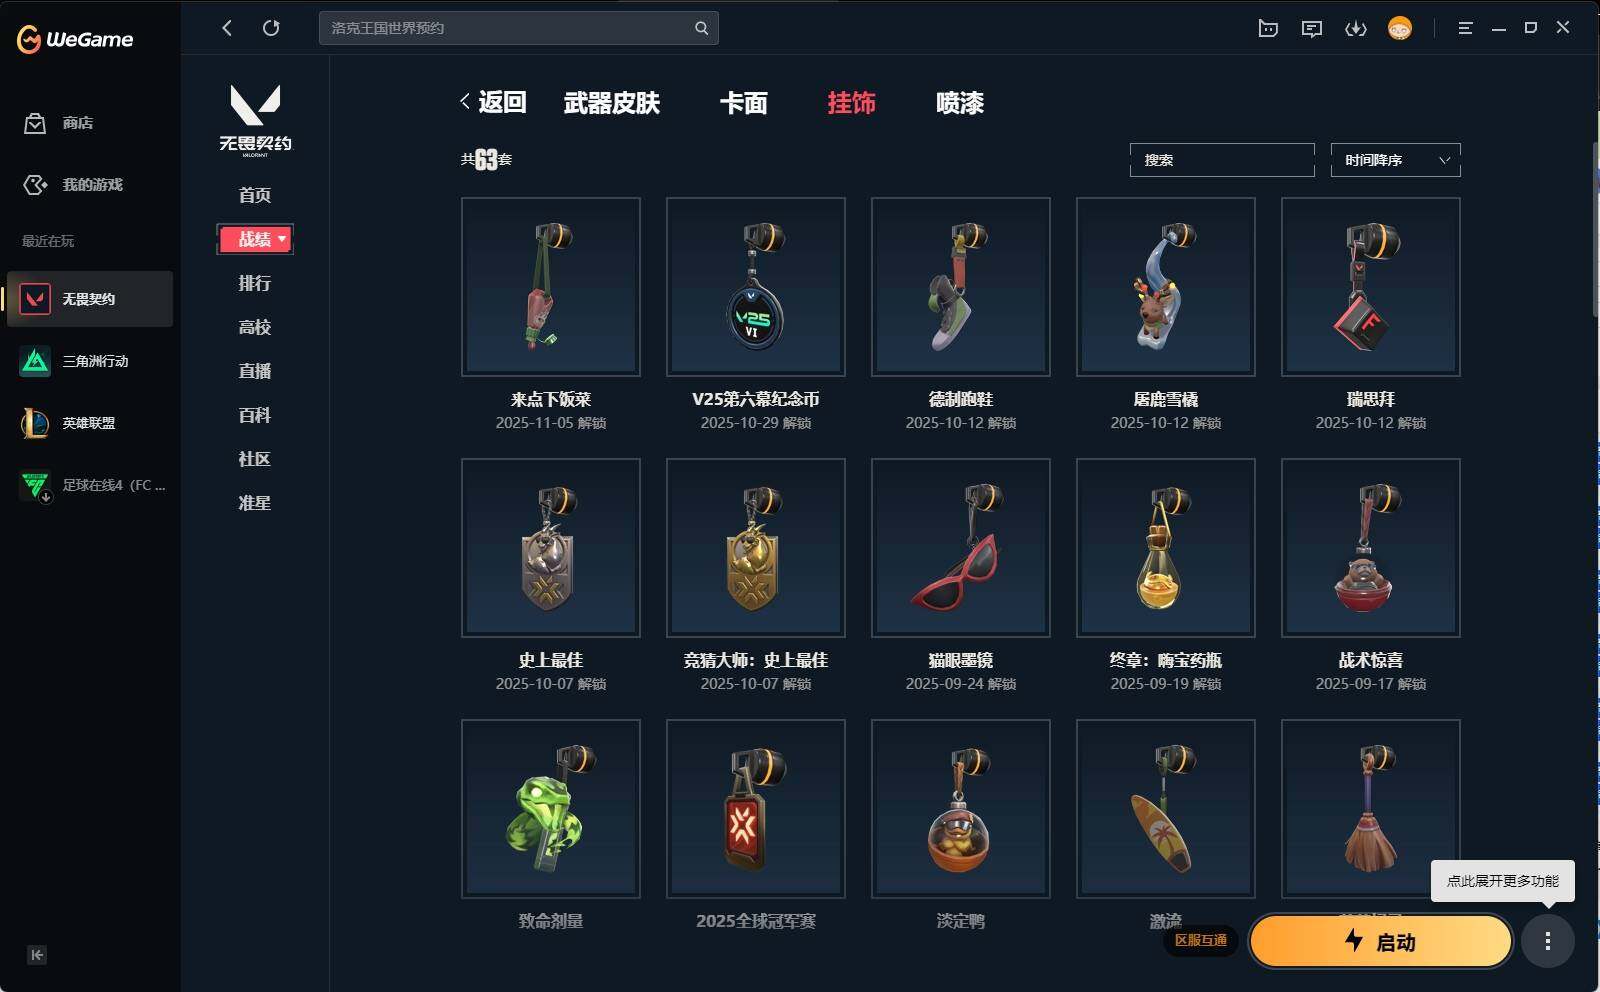This screenshot has width=1600, height=992.
Task: Click the search magnifier icon
Action: point(701,28)
